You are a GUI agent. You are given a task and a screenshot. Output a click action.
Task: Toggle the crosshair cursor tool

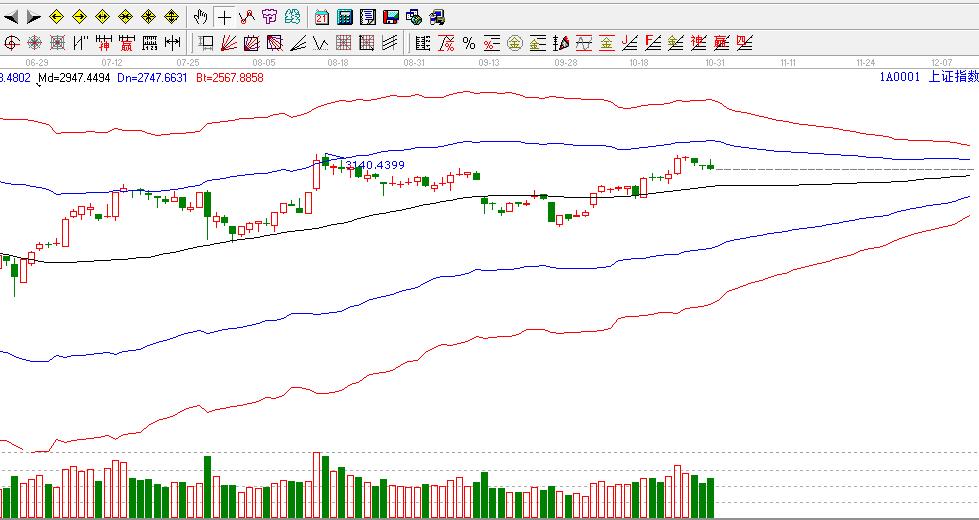(x=224, y=17)
